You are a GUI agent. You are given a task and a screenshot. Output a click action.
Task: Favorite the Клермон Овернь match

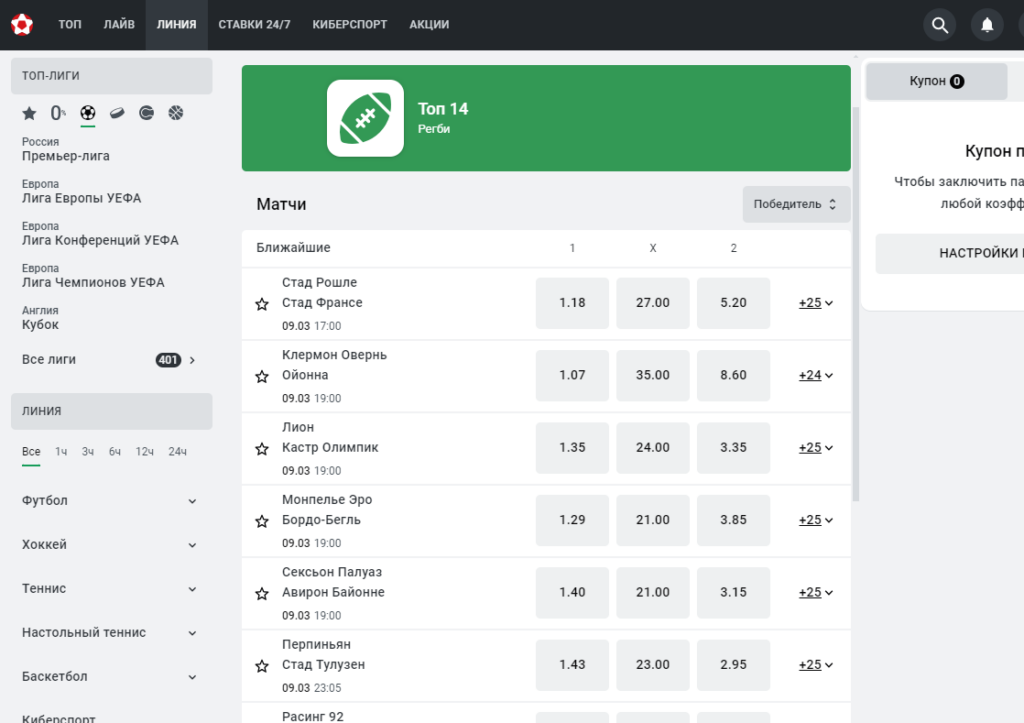(262, 376)
